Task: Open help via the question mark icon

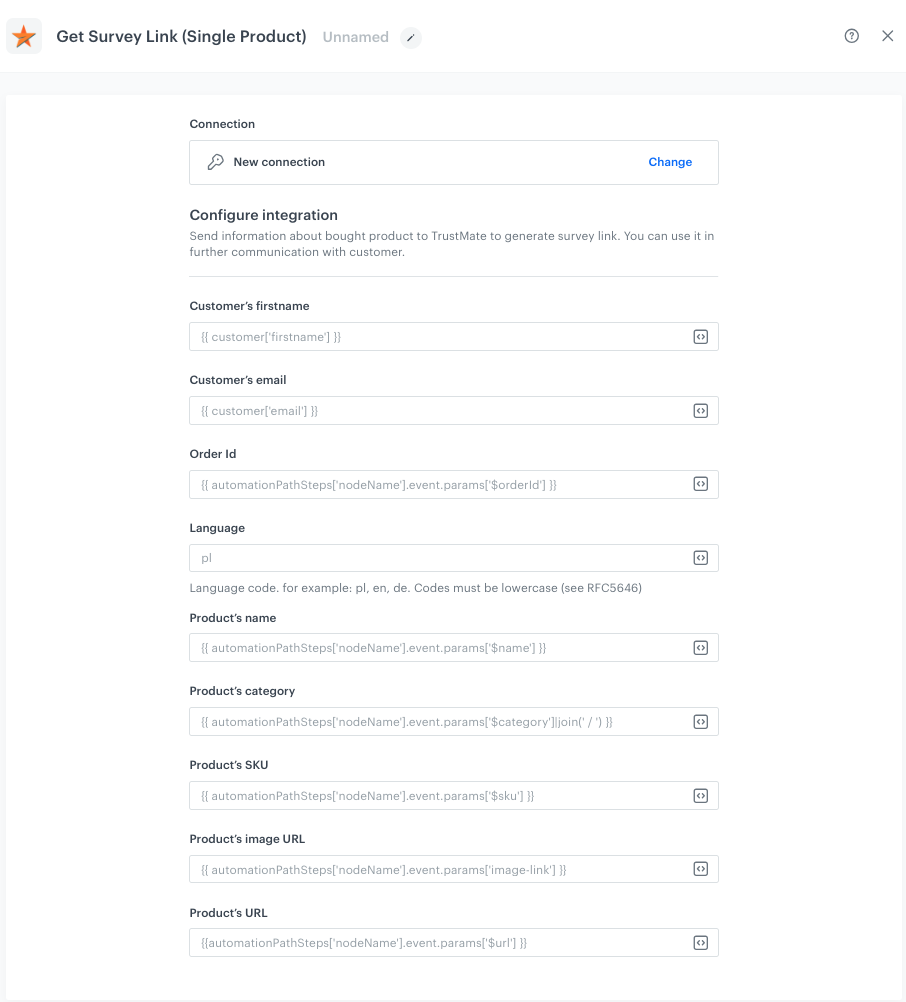Action: click(851, 36)
